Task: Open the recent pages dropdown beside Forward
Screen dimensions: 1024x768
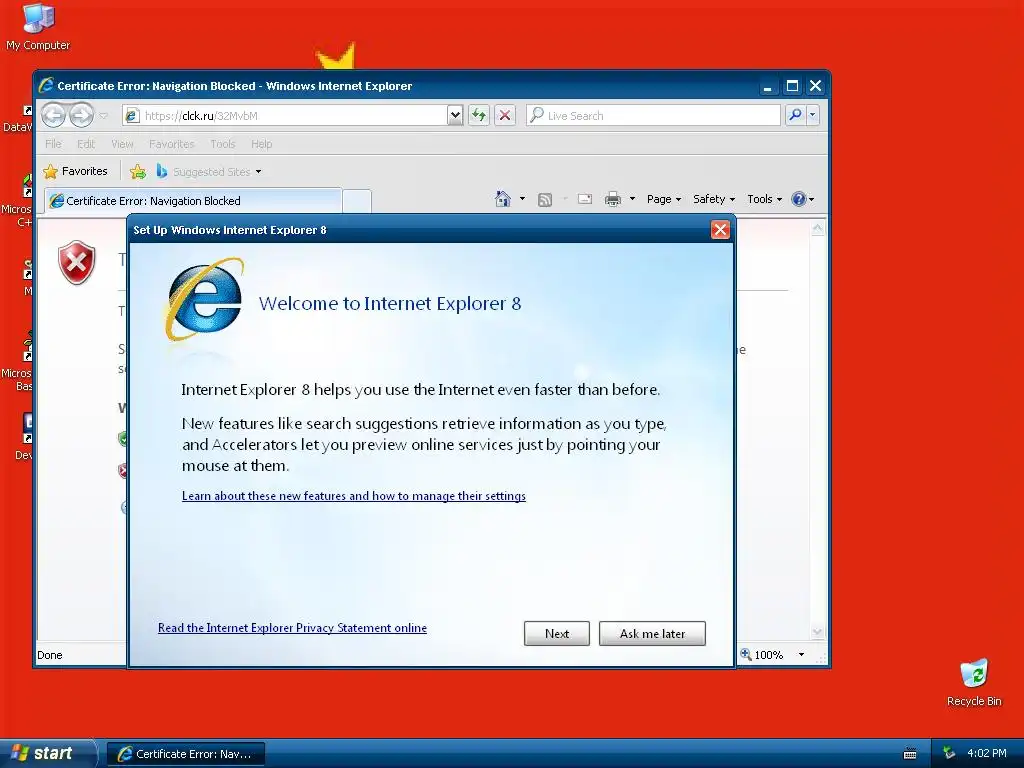Action: tap(103, 116)
